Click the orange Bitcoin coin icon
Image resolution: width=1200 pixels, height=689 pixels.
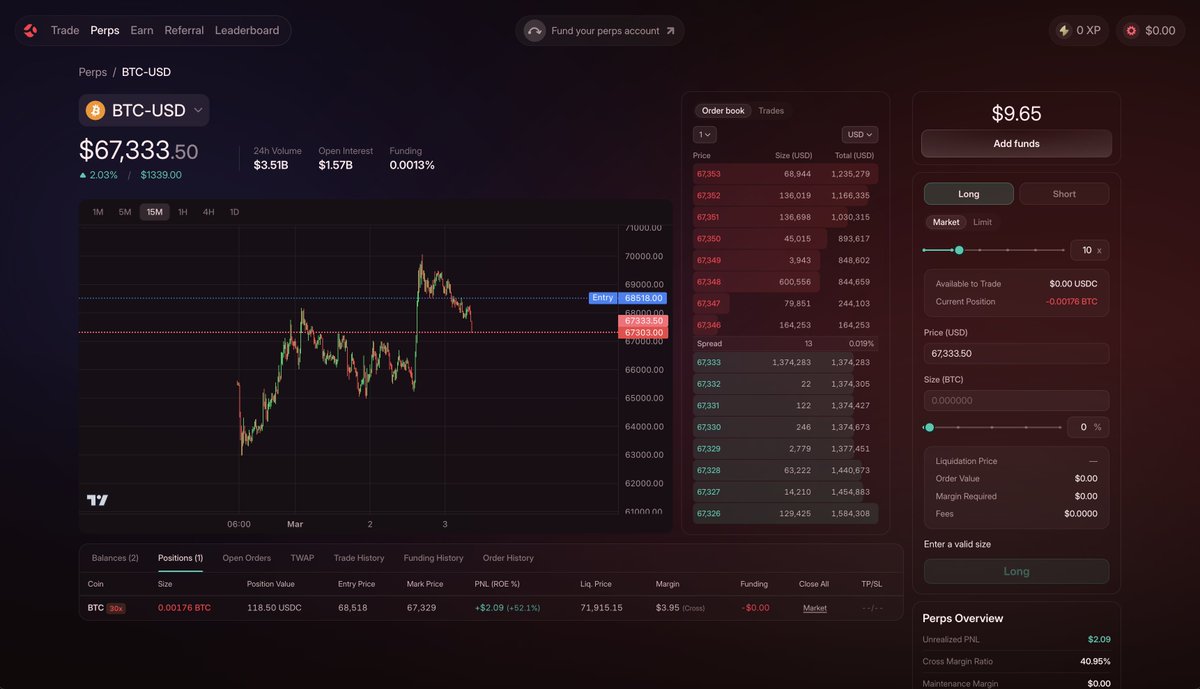[96, 110]
